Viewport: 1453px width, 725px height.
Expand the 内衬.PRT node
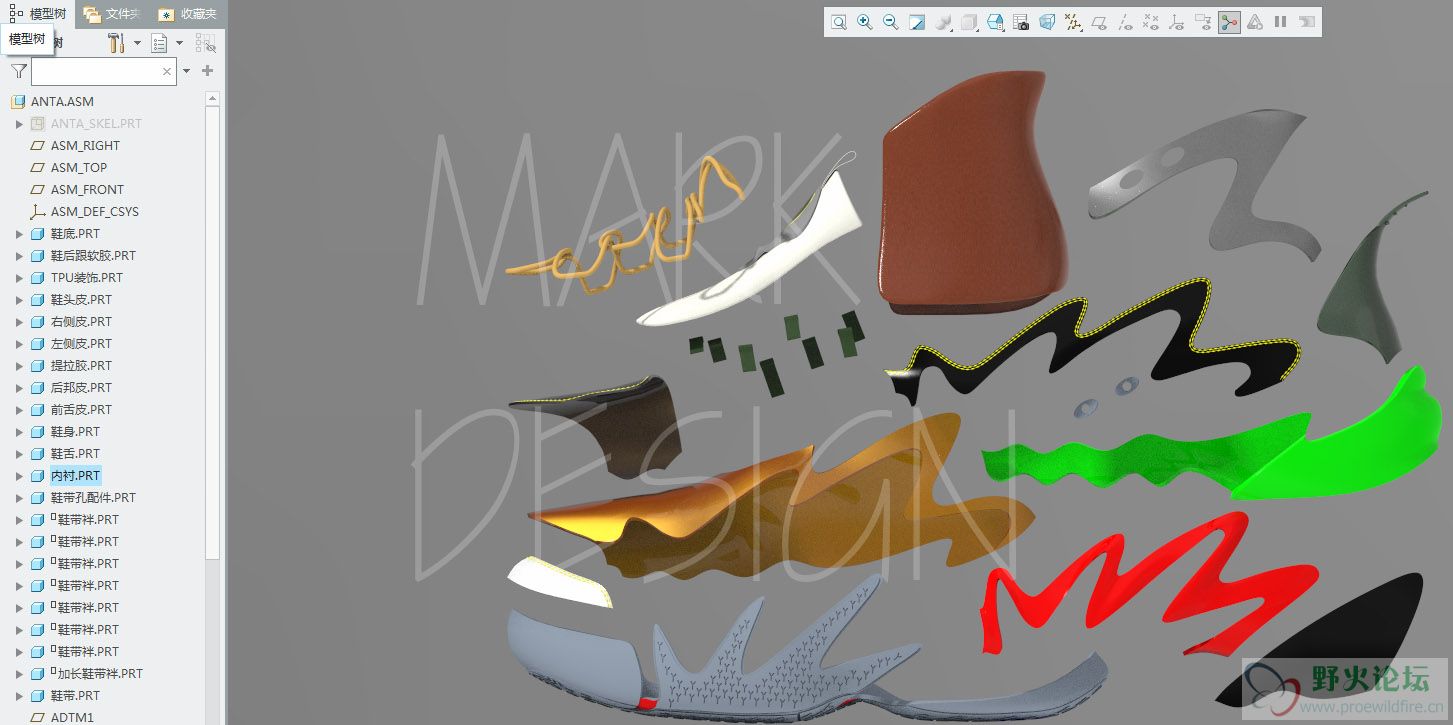pyautogui.click(x=19, y=476)
